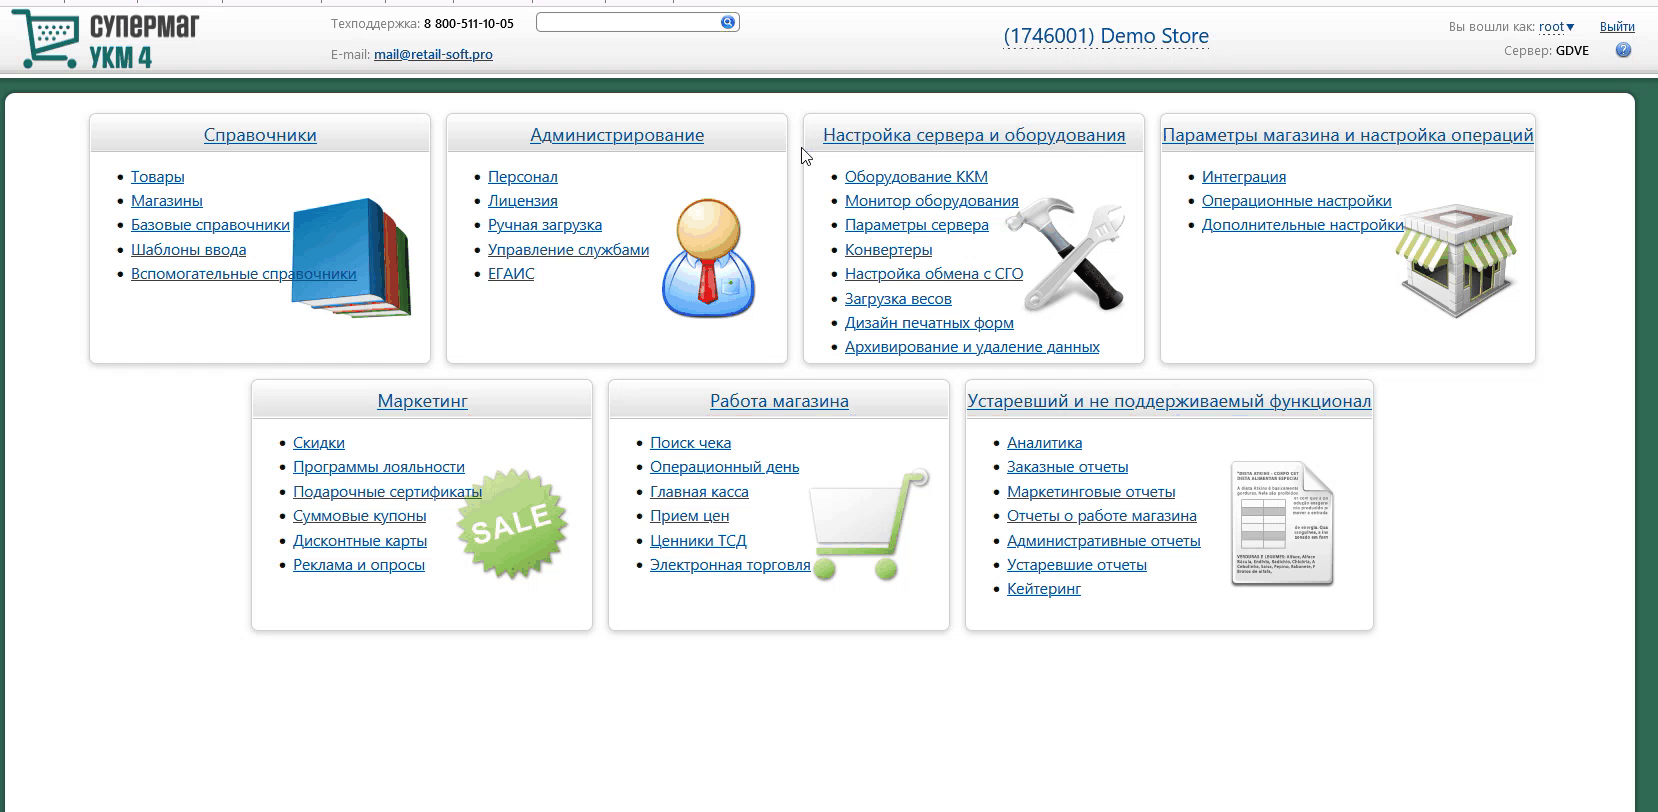Image resolution: width=1658 pixels, height=812 pixels.
Task: Click the report document icon
Action: [x=1282, y=523]
